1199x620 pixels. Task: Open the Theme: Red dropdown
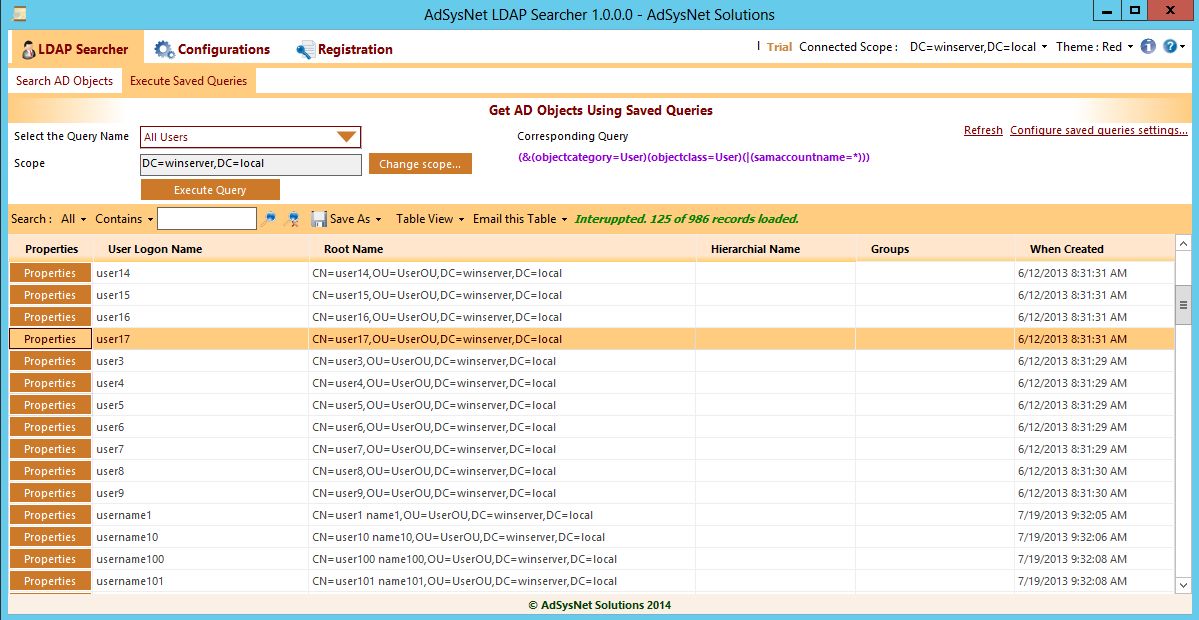(1094, 47)
